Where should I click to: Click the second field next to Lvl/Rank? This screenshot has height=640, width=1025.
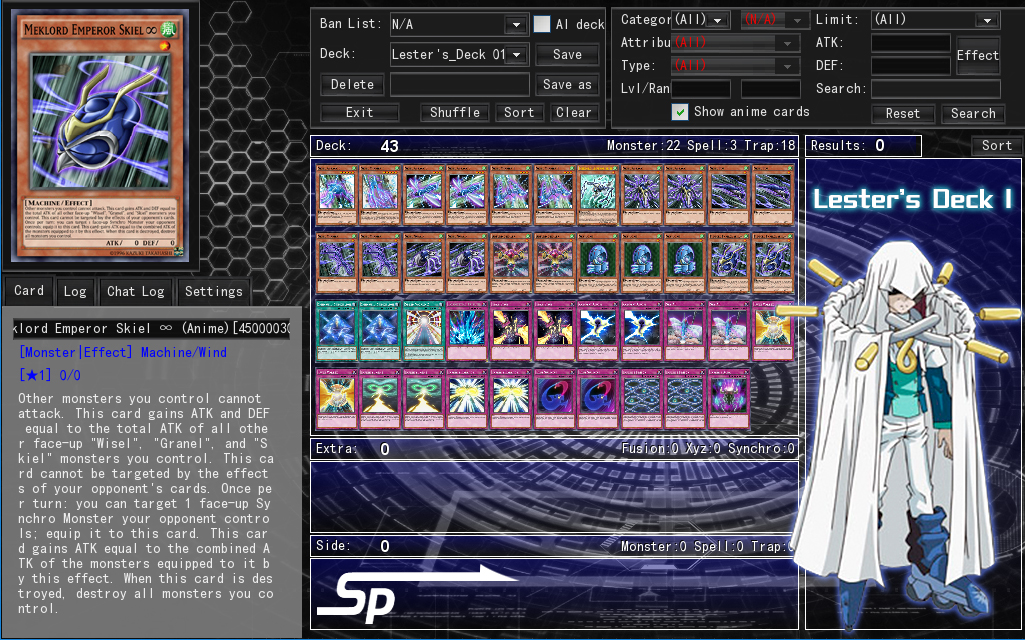click(x=771, y=89)
